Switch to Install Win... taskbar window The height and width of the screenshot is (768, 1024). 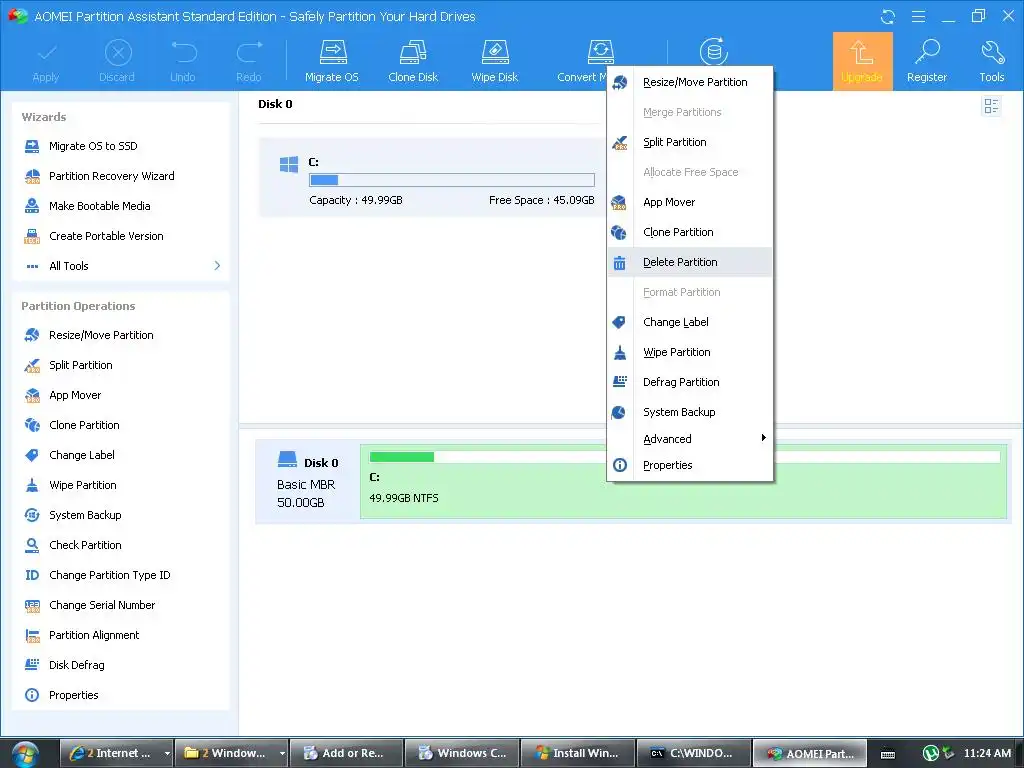tap(577, 754)
